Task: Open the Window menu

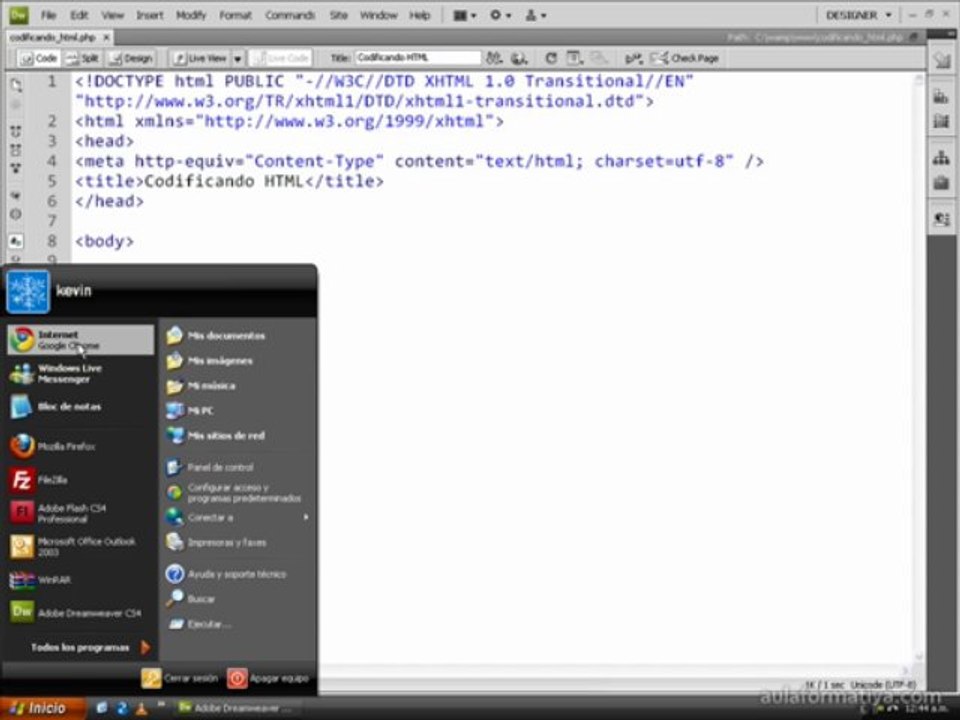Action: pyautogui.click(x=378, y=15)
